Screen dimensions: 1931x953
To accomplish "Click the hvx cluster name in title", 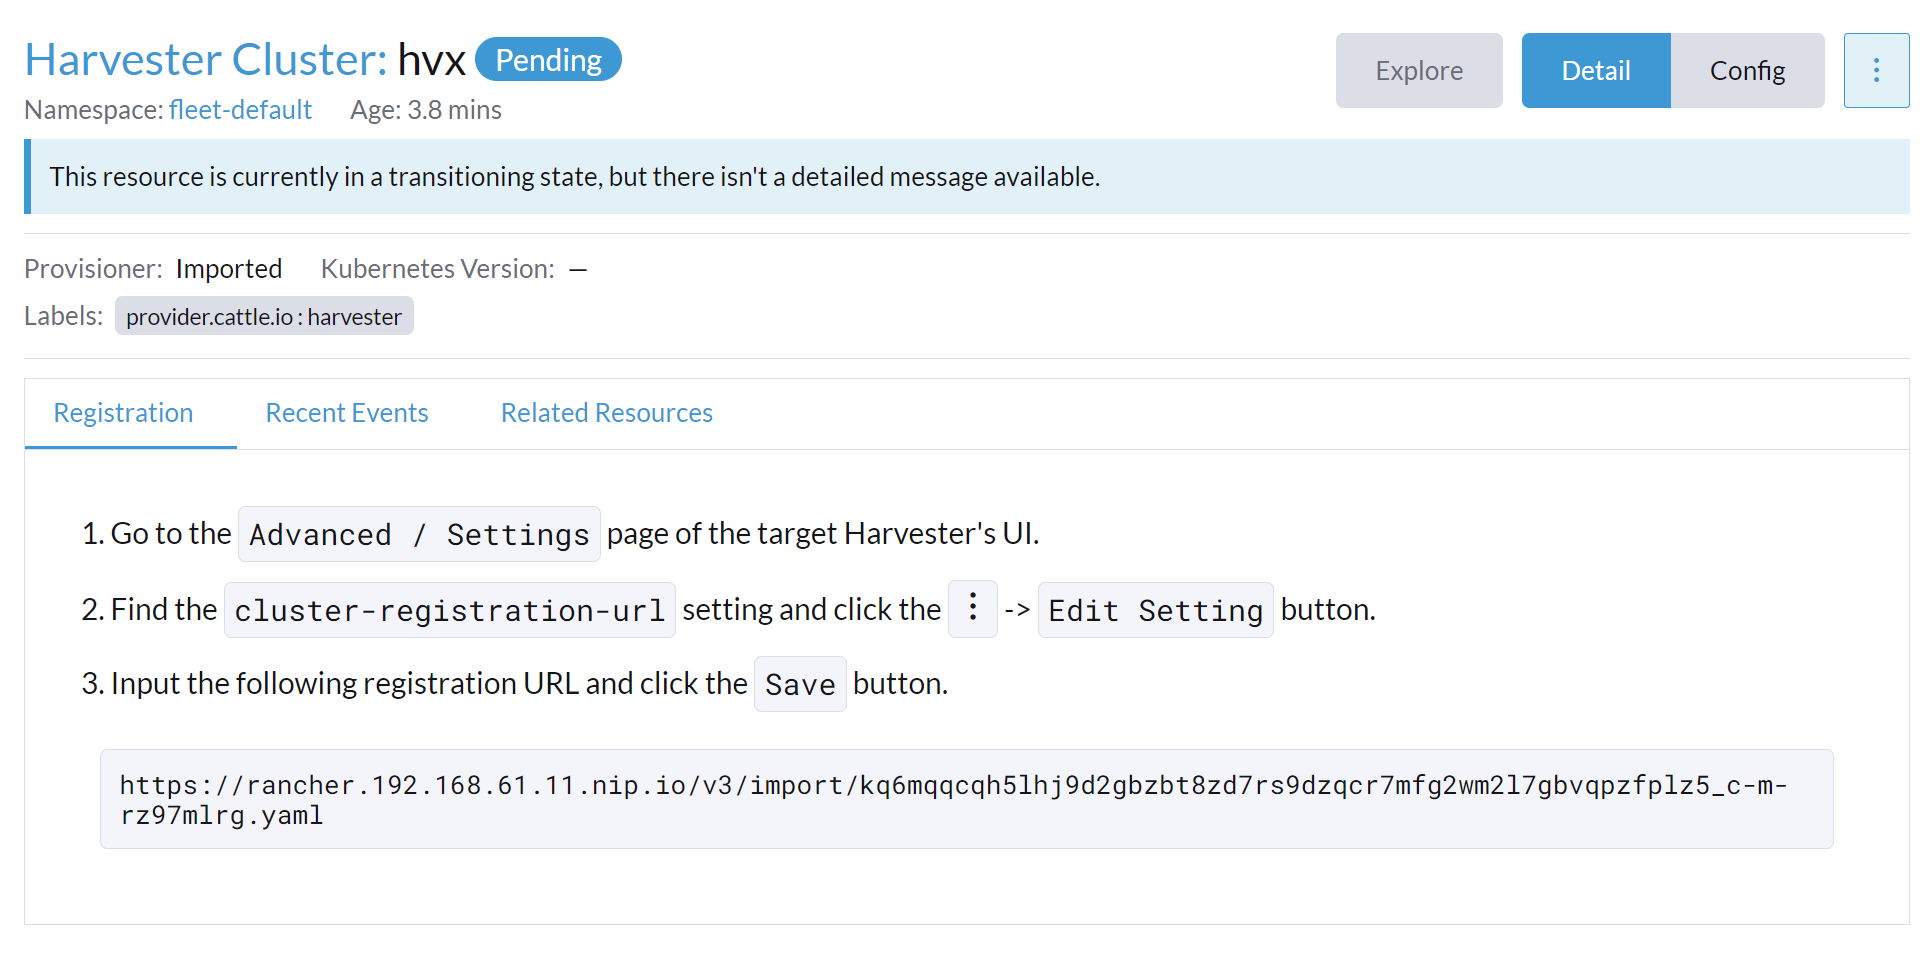I will (x=432, y=60).
